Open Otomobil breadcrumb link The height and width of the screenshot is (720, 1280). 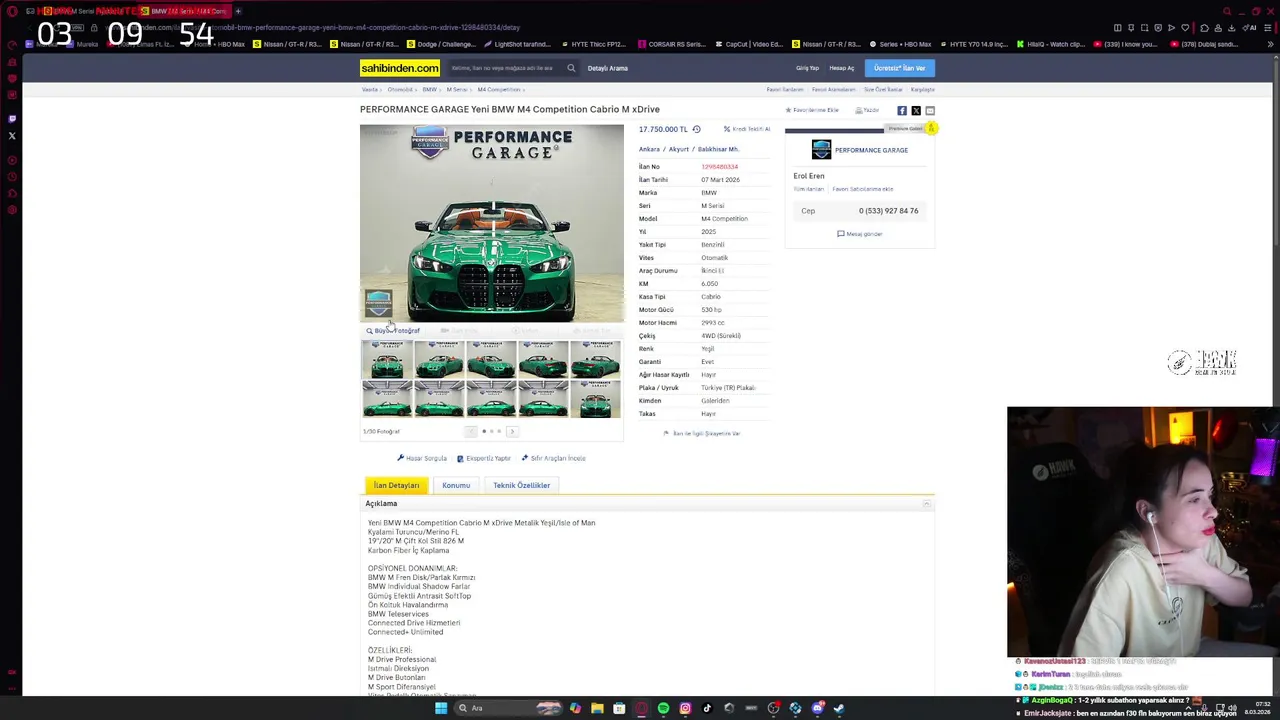tap(400, 90)
